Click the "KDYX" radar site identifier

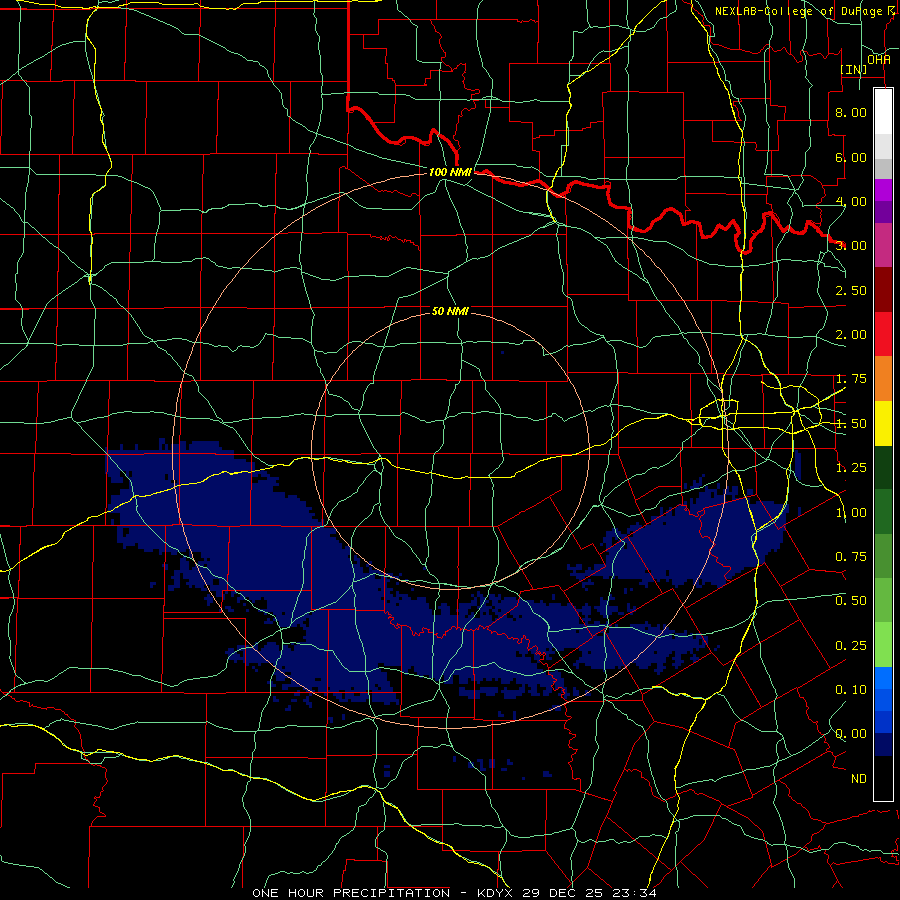click(x=495, y=893)
